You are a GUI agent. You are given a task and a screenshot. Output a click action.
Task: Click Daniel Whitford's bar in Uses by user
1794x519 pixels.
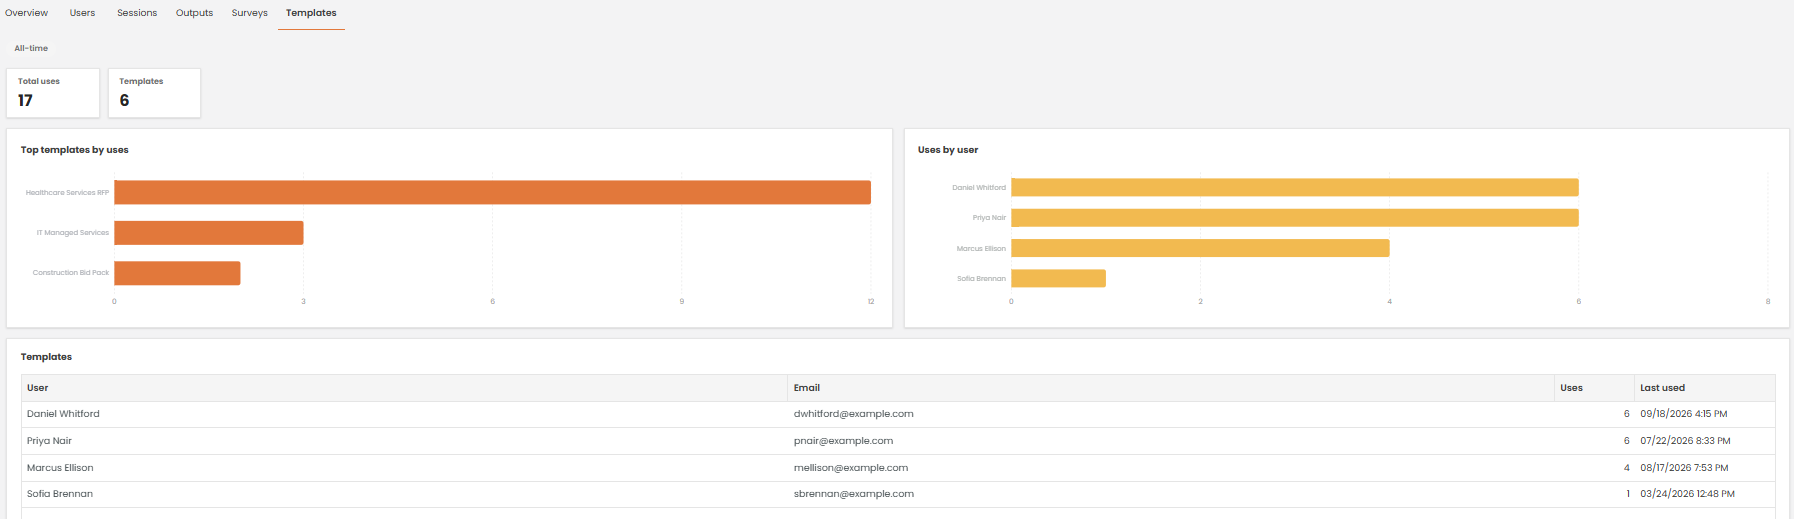1295,187
